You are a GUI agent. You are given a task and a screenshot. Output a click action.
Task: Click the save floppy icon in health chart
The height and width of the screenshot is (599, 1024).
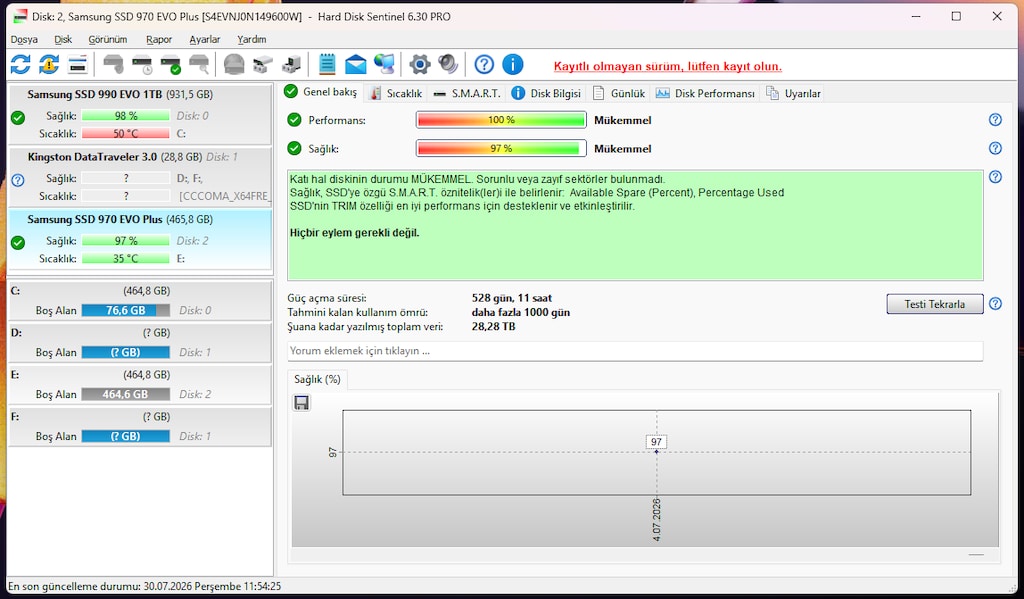point(301,402)
